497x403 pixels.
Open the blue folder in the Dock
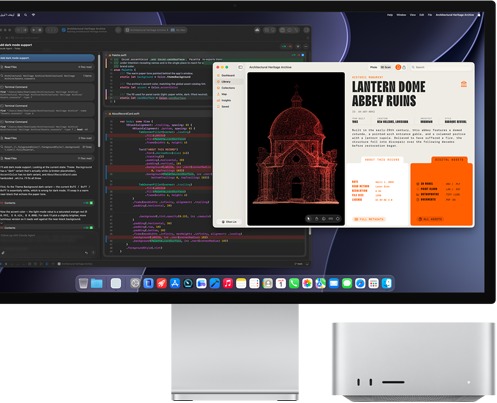click(97, 284)
